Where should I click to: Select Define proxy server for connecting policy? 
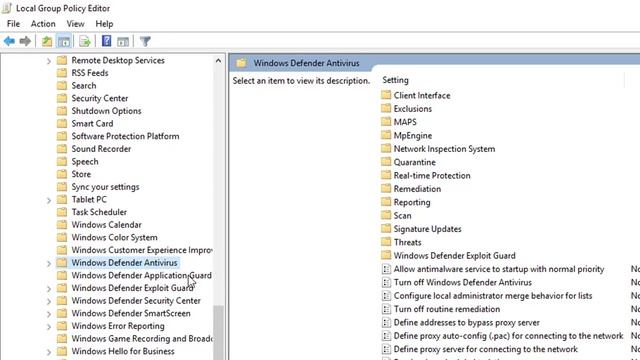[485, 349]
